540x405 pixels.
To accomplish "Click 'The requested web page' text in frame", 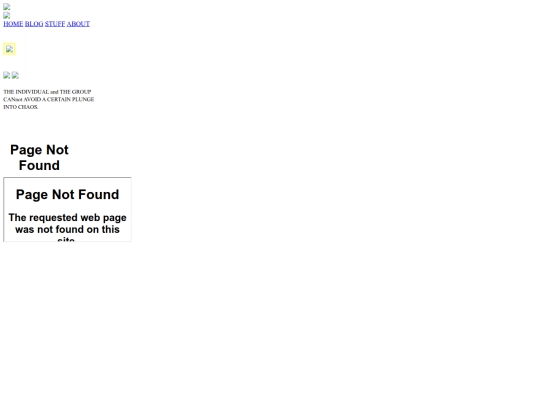I will coord(68,218).
